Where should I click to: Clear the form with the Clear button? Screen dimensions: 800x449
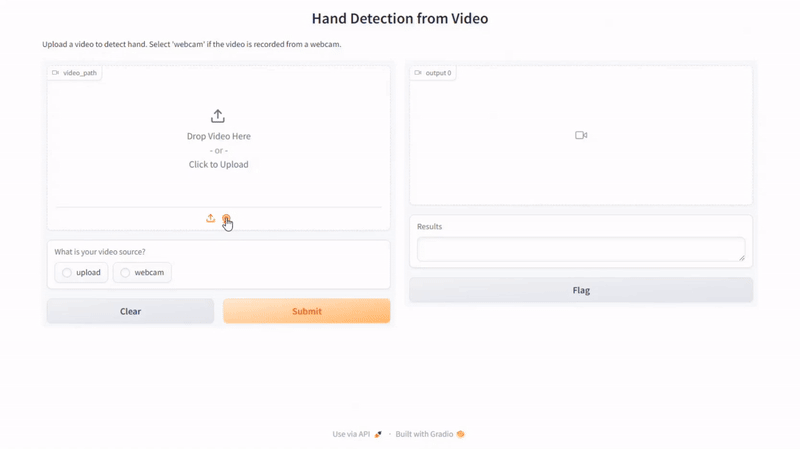pyautogui.click(x=131, y=311)
